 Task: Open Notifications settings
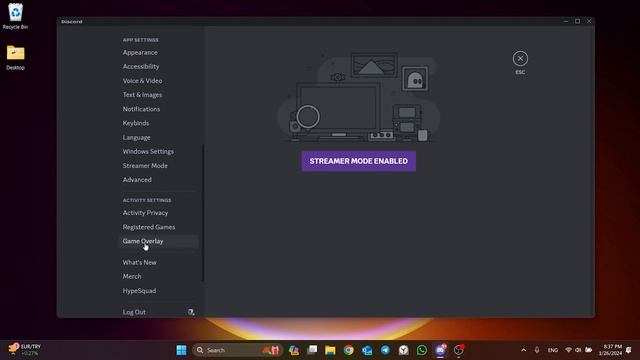[141, 109]
